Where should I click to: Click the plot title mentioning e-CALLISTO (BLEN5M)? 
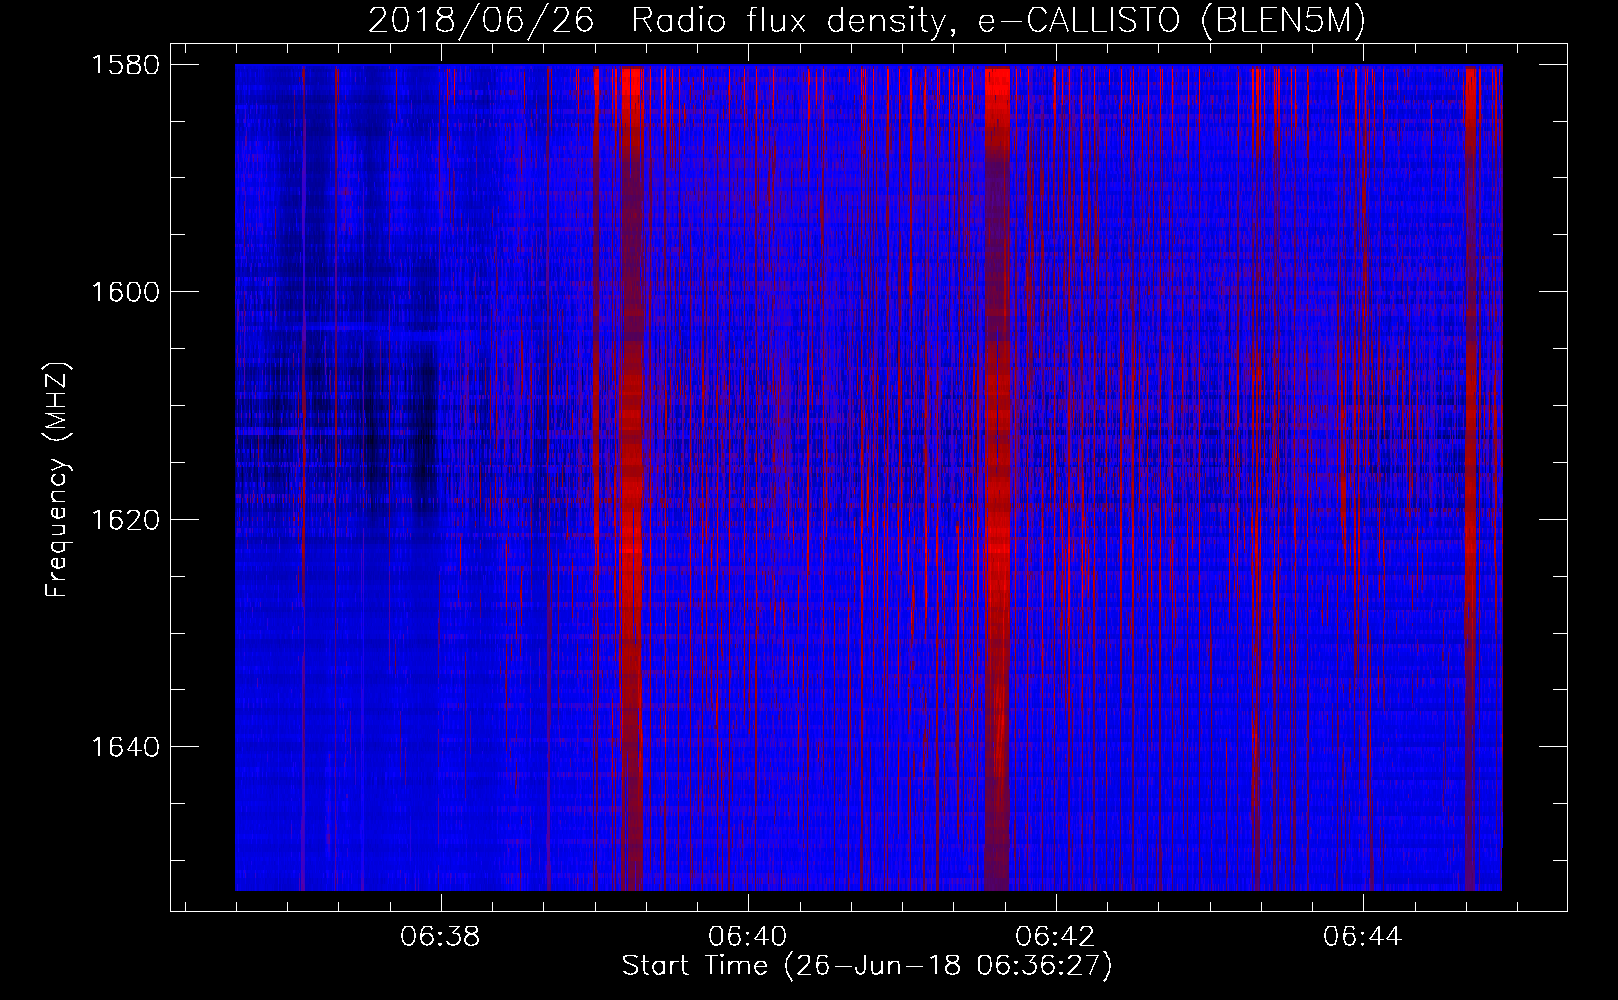(x=866, y=20)
